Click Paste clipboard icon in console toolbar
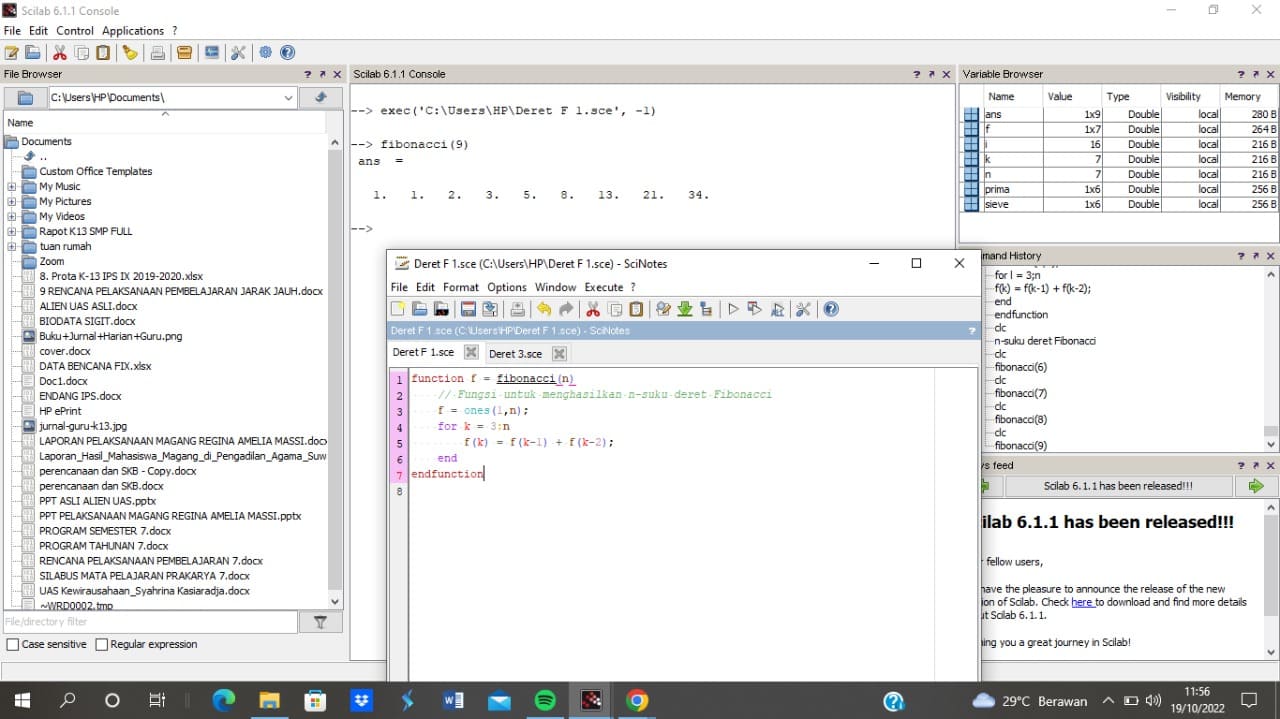 [x=103, y=53]
